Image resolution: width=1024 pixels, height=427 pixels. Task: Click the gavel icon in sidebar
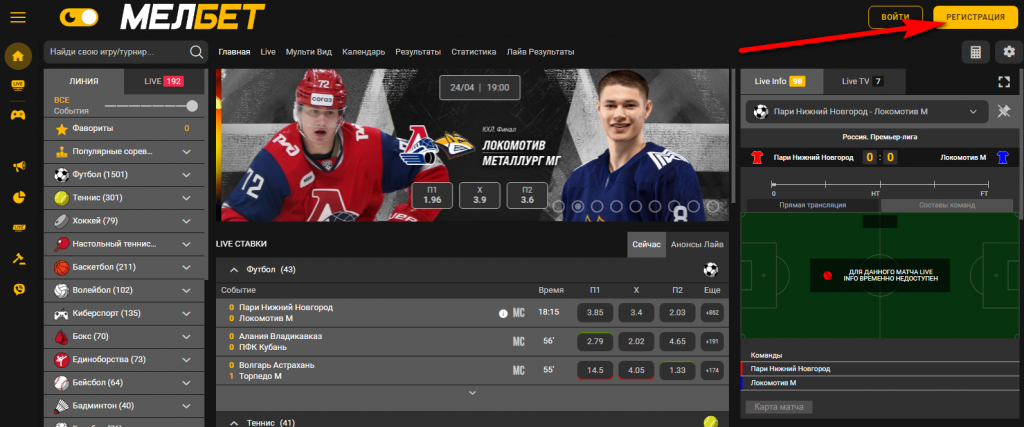(18, 258)
